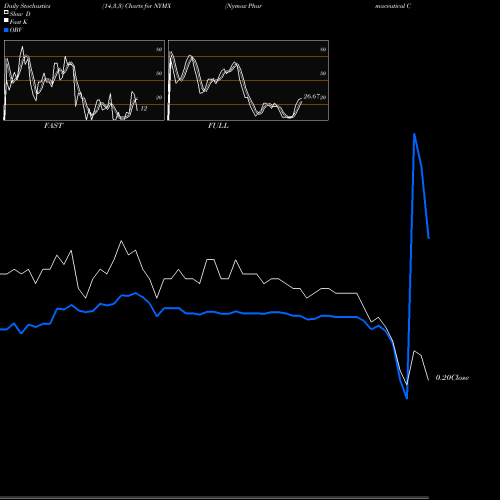Click the Fast K legend swatch
This screenshot has width=500, height=500.
(x=6, y=20)
